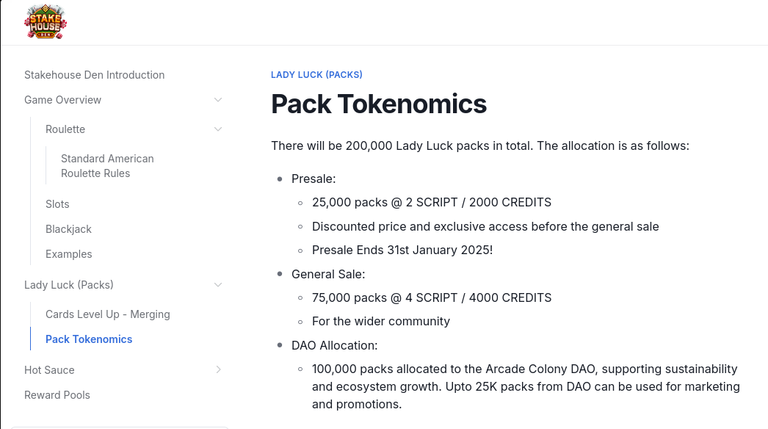Select Examples in the sidebar
The height and width of the screenshot is (429, 768).
69,254
